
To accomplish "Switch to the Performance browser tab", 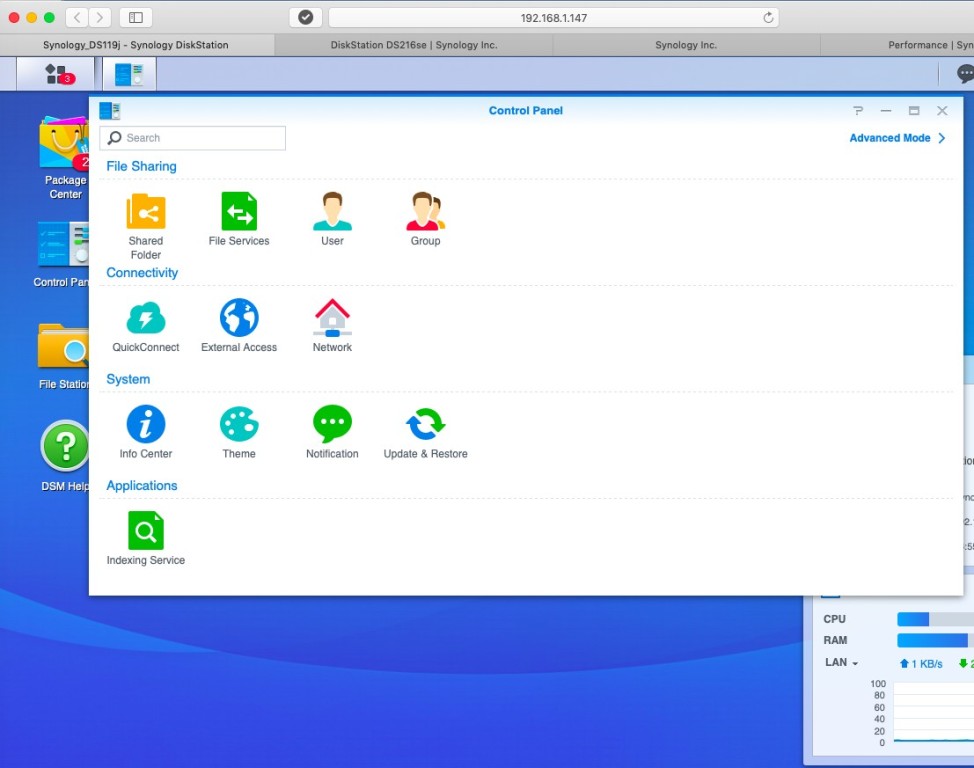I will 898,45.
